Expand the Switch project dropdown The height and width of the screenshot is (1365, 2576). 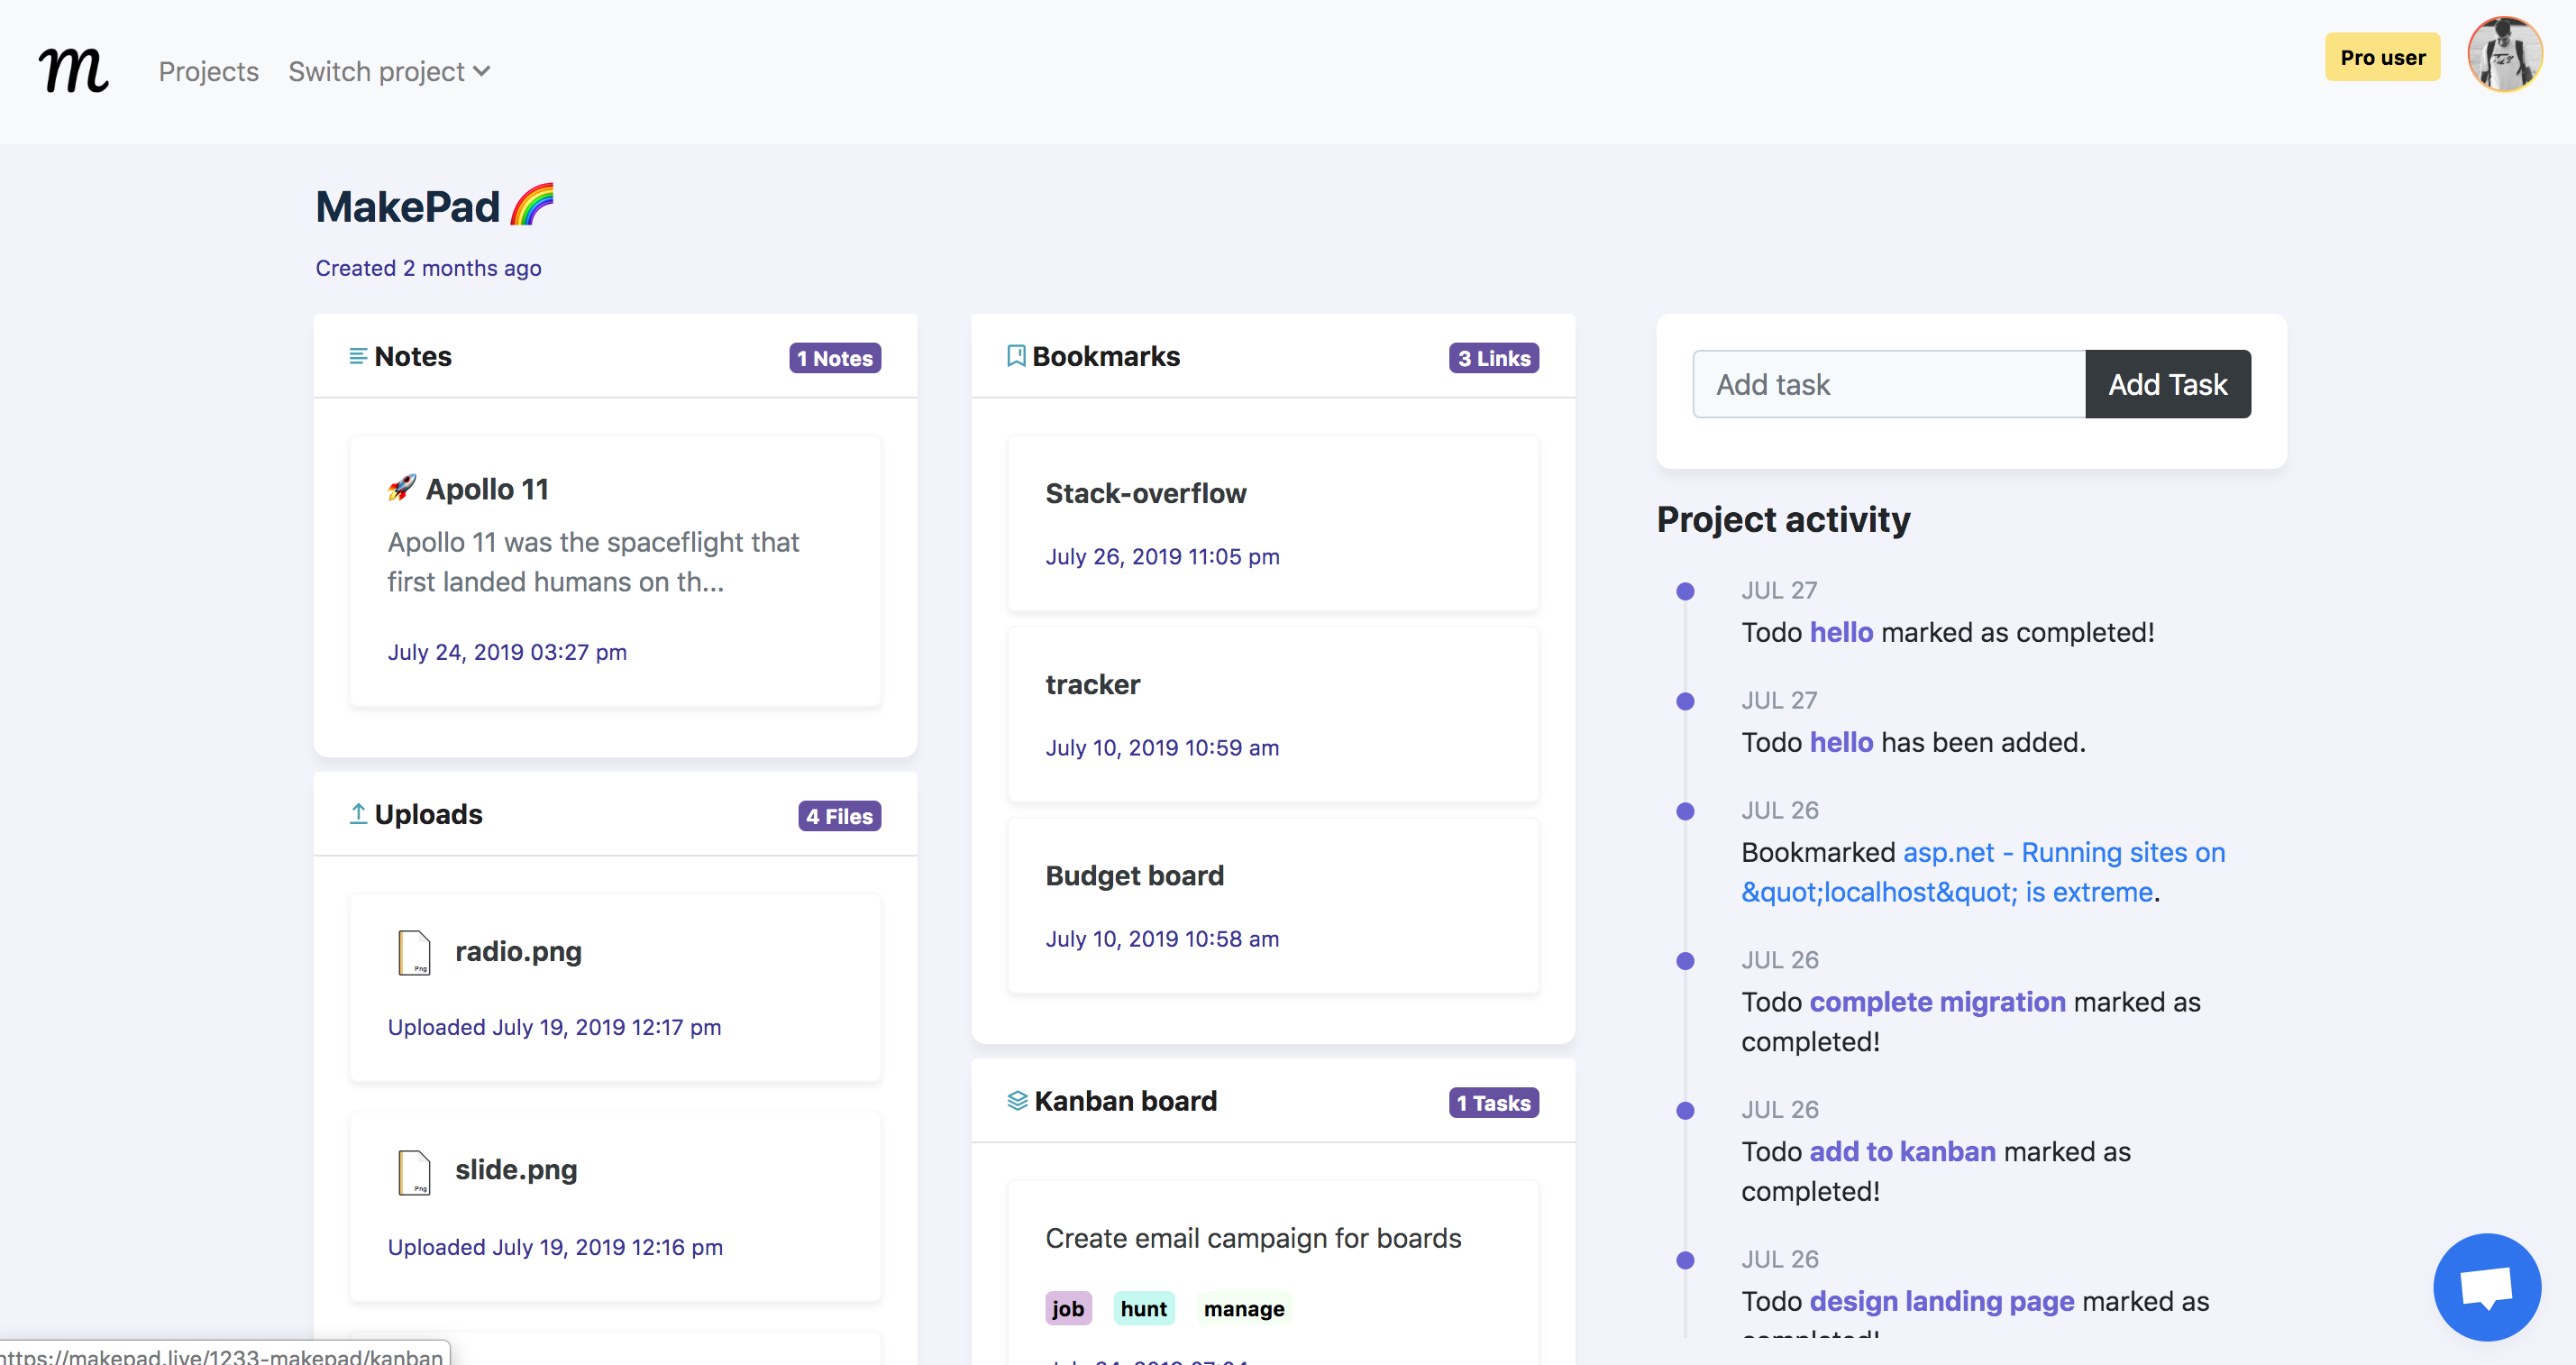click(389, 72)
